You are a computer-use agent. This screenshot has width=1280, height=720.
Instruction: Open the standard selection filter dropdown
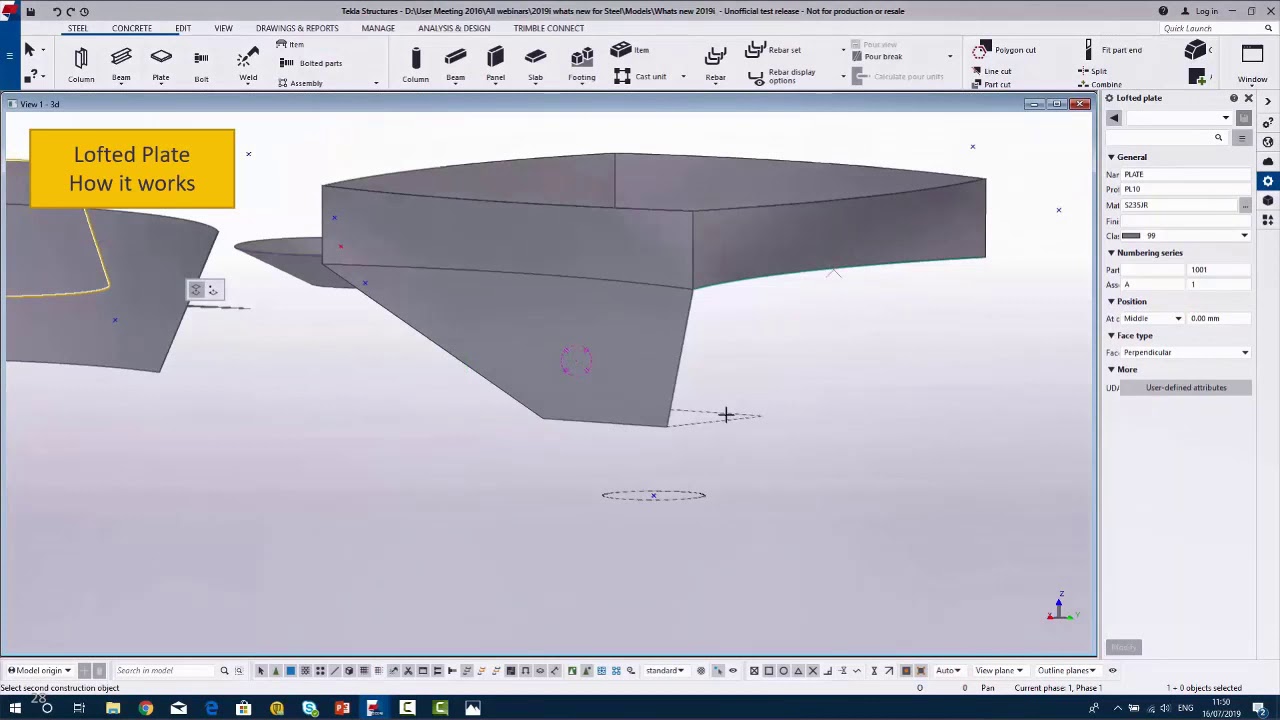click(667, 671)
